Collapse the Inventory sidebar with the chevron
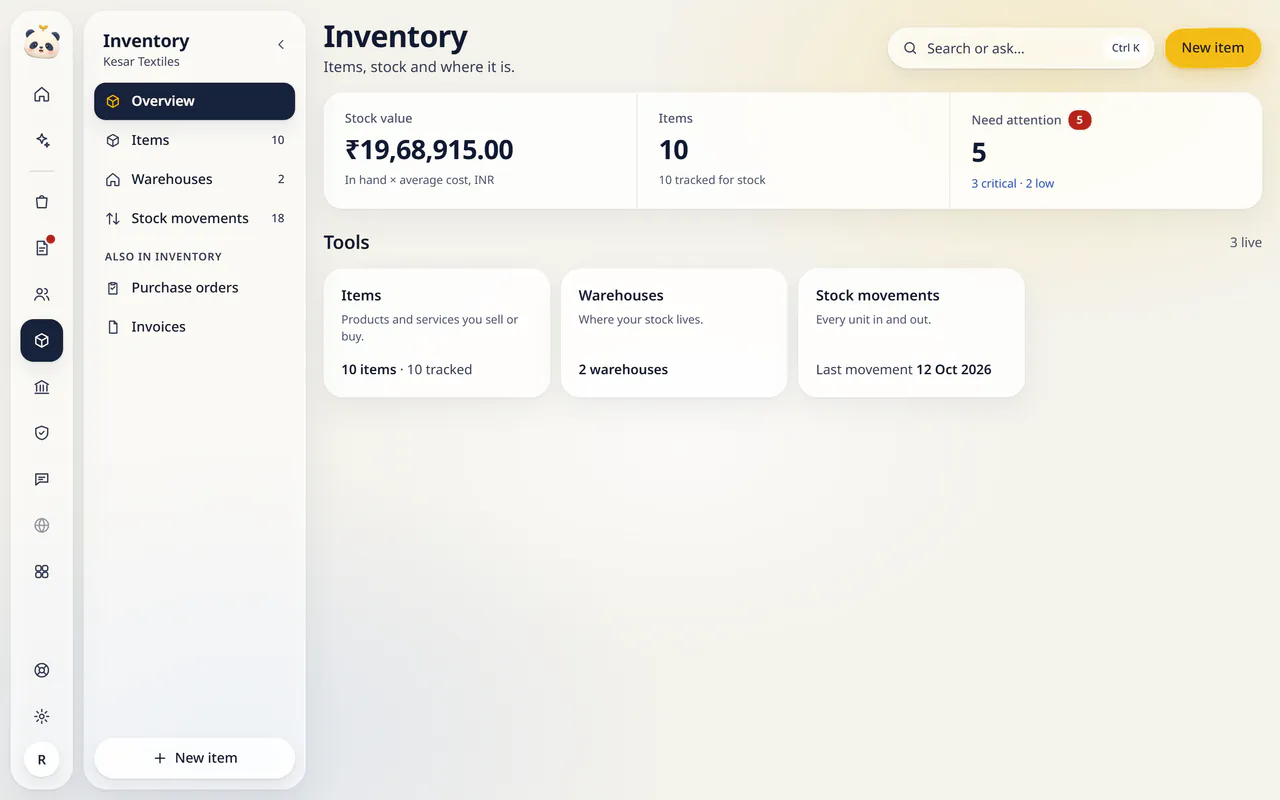 point(281,44)
